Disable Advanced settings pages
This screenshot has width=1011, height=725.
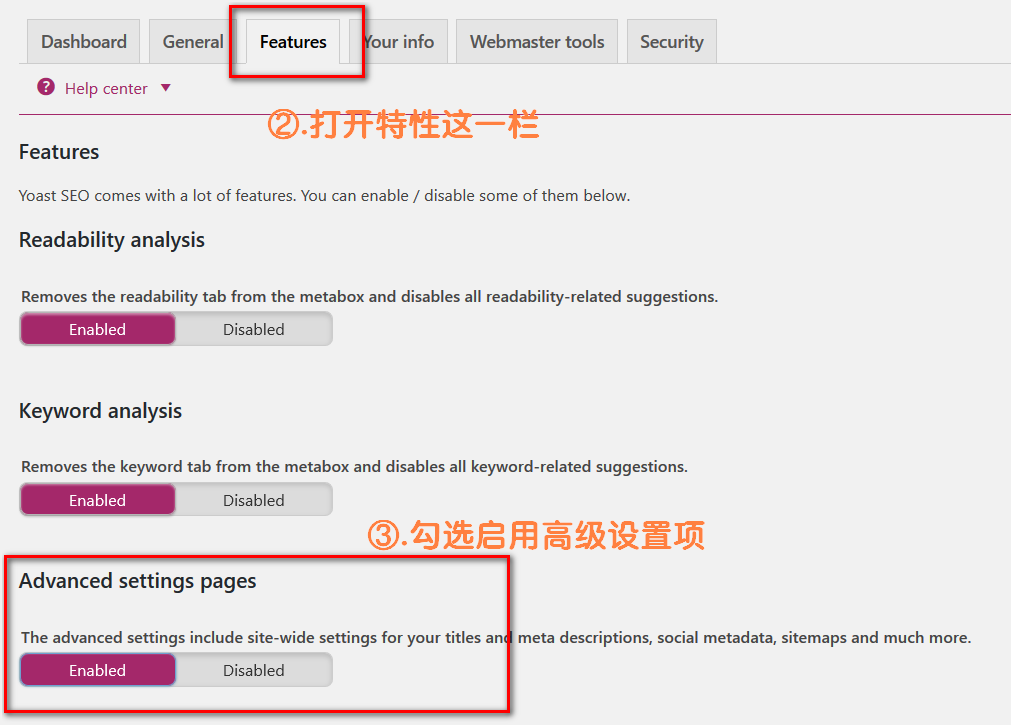click(254, 671)
